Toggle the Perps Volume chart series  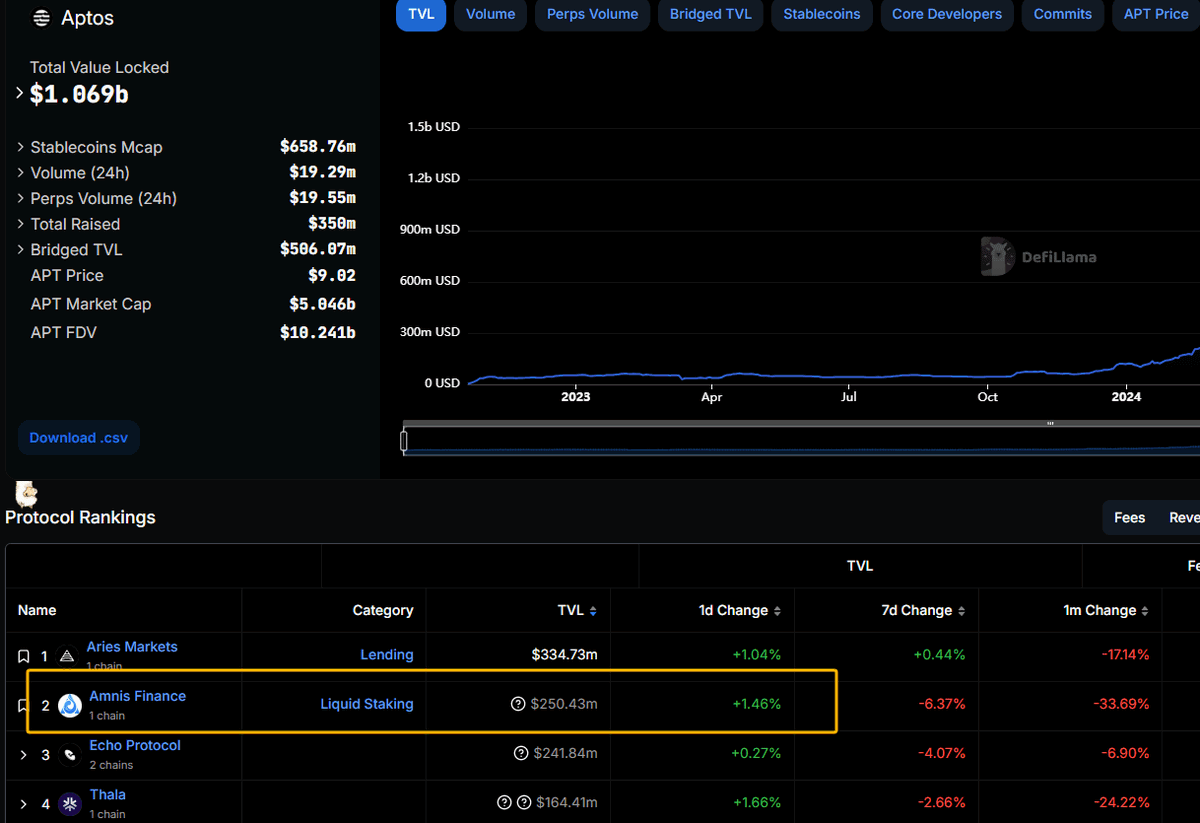pyautogui.click(x=593, y=14)
